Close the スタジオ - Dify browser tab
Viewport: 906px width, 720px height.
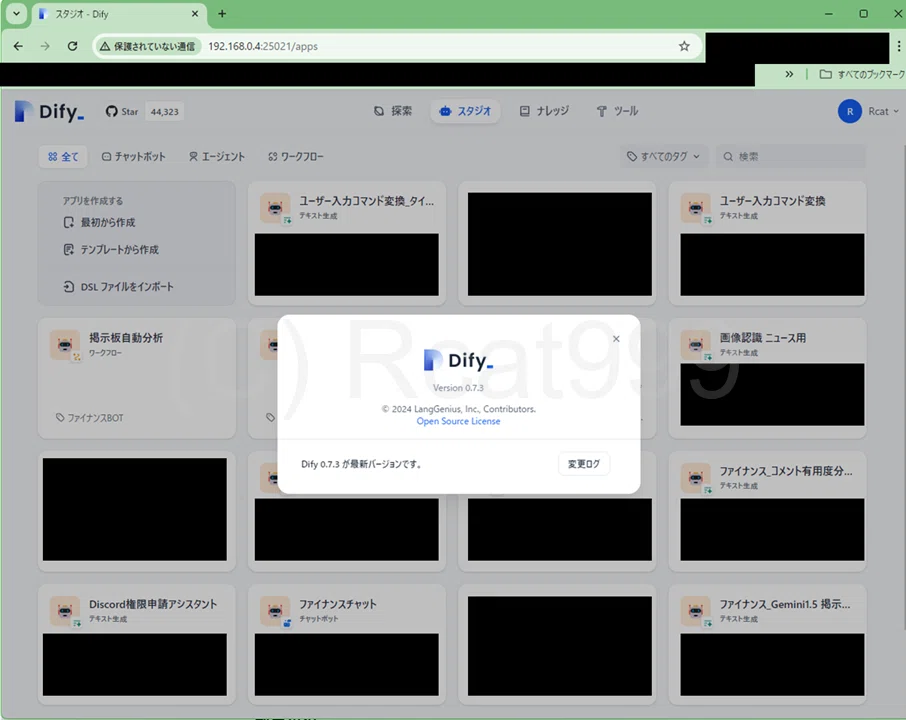tap(195, 14)
